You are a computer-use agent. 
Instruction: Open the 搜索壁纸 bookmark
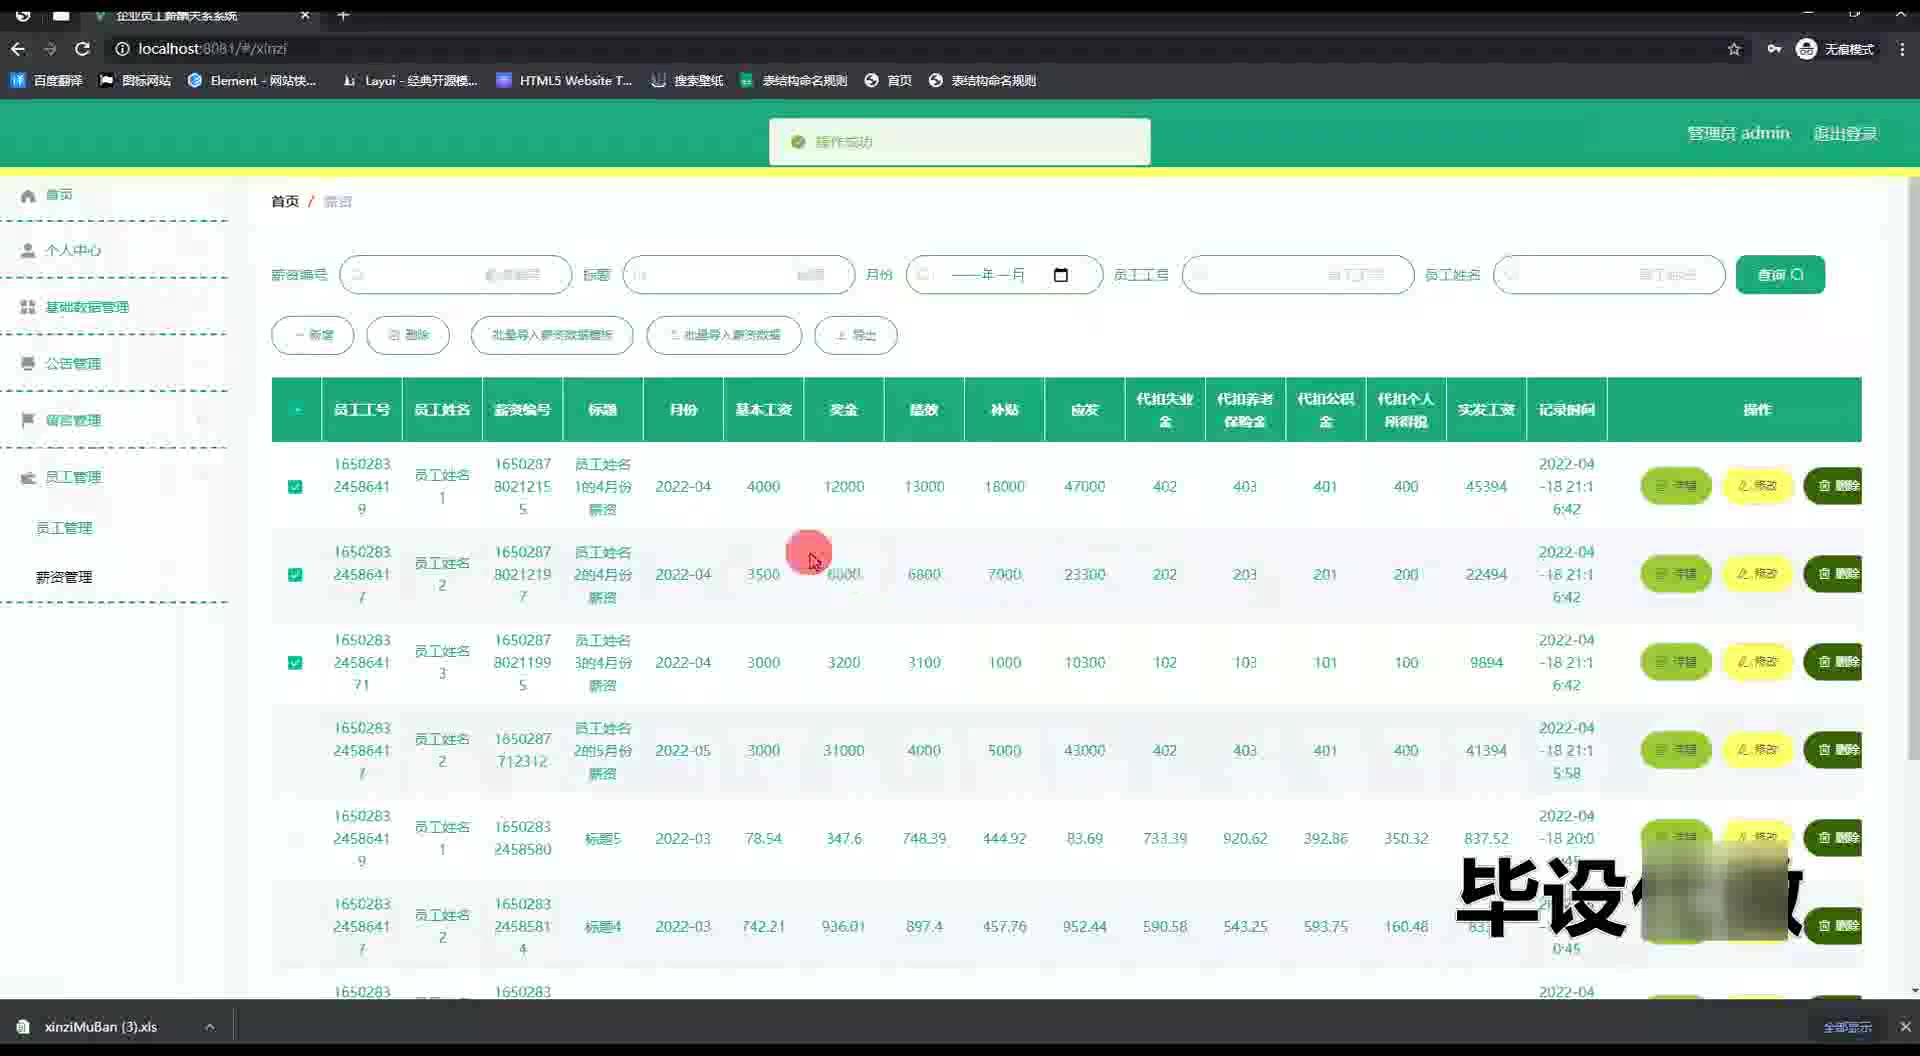(x=687, y=80)
